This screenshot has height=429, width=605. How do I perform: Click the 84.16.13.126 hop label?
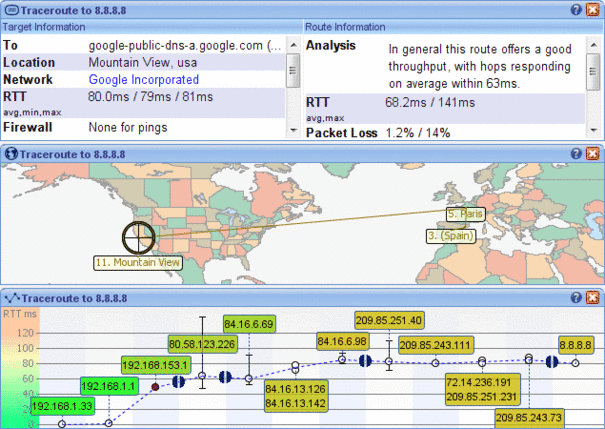click(x=296, y=389)
